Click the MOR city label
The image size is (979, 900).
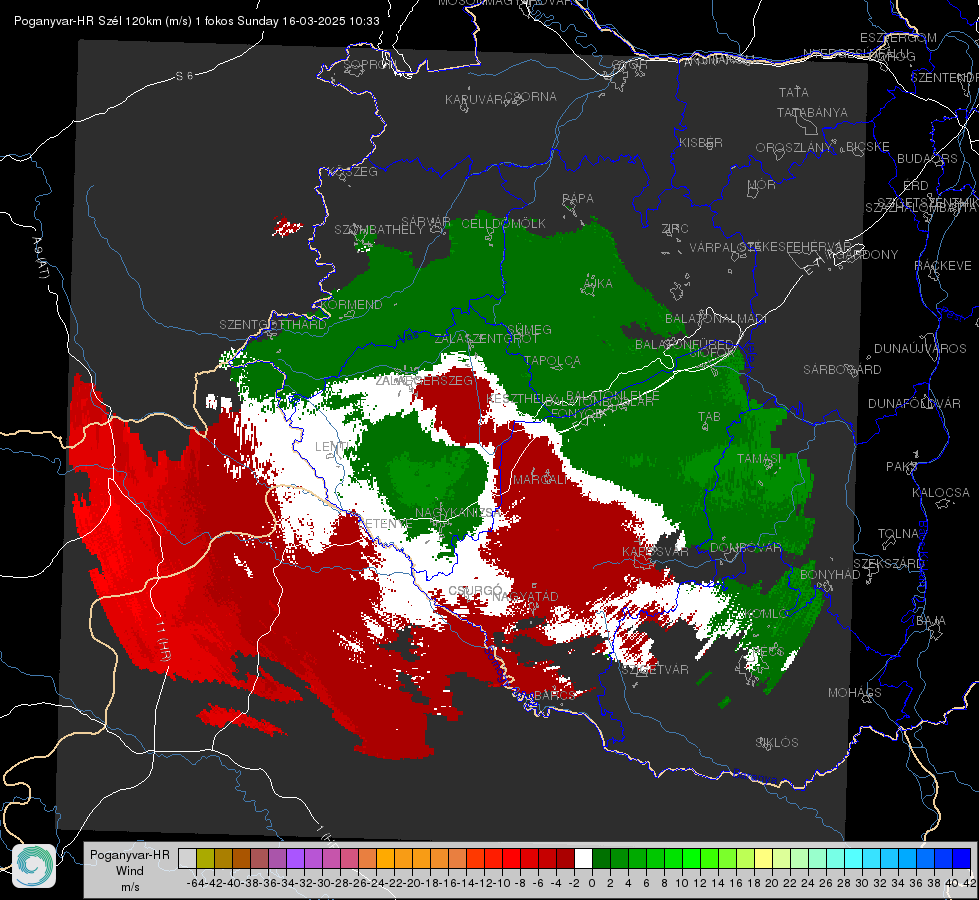762,184
